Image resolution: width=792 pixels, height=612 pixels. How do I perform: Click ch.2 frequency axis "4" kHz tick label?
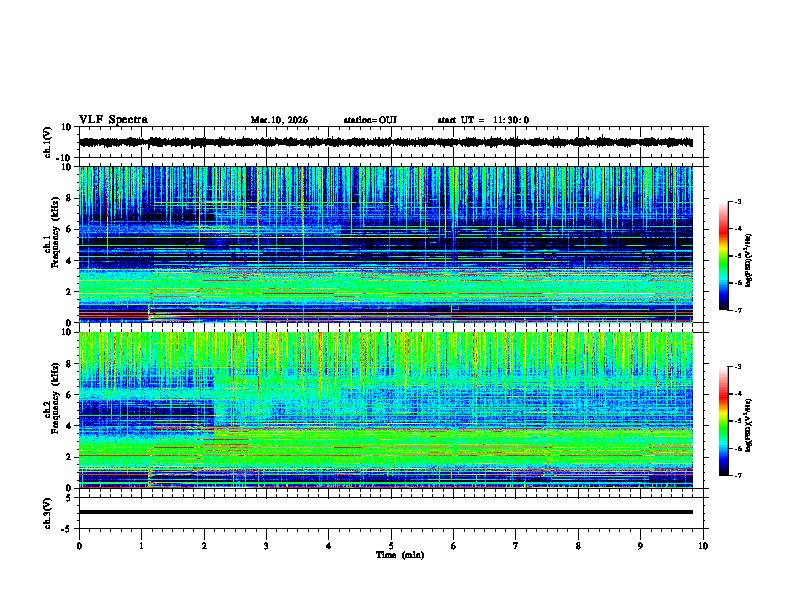[70, 426]
